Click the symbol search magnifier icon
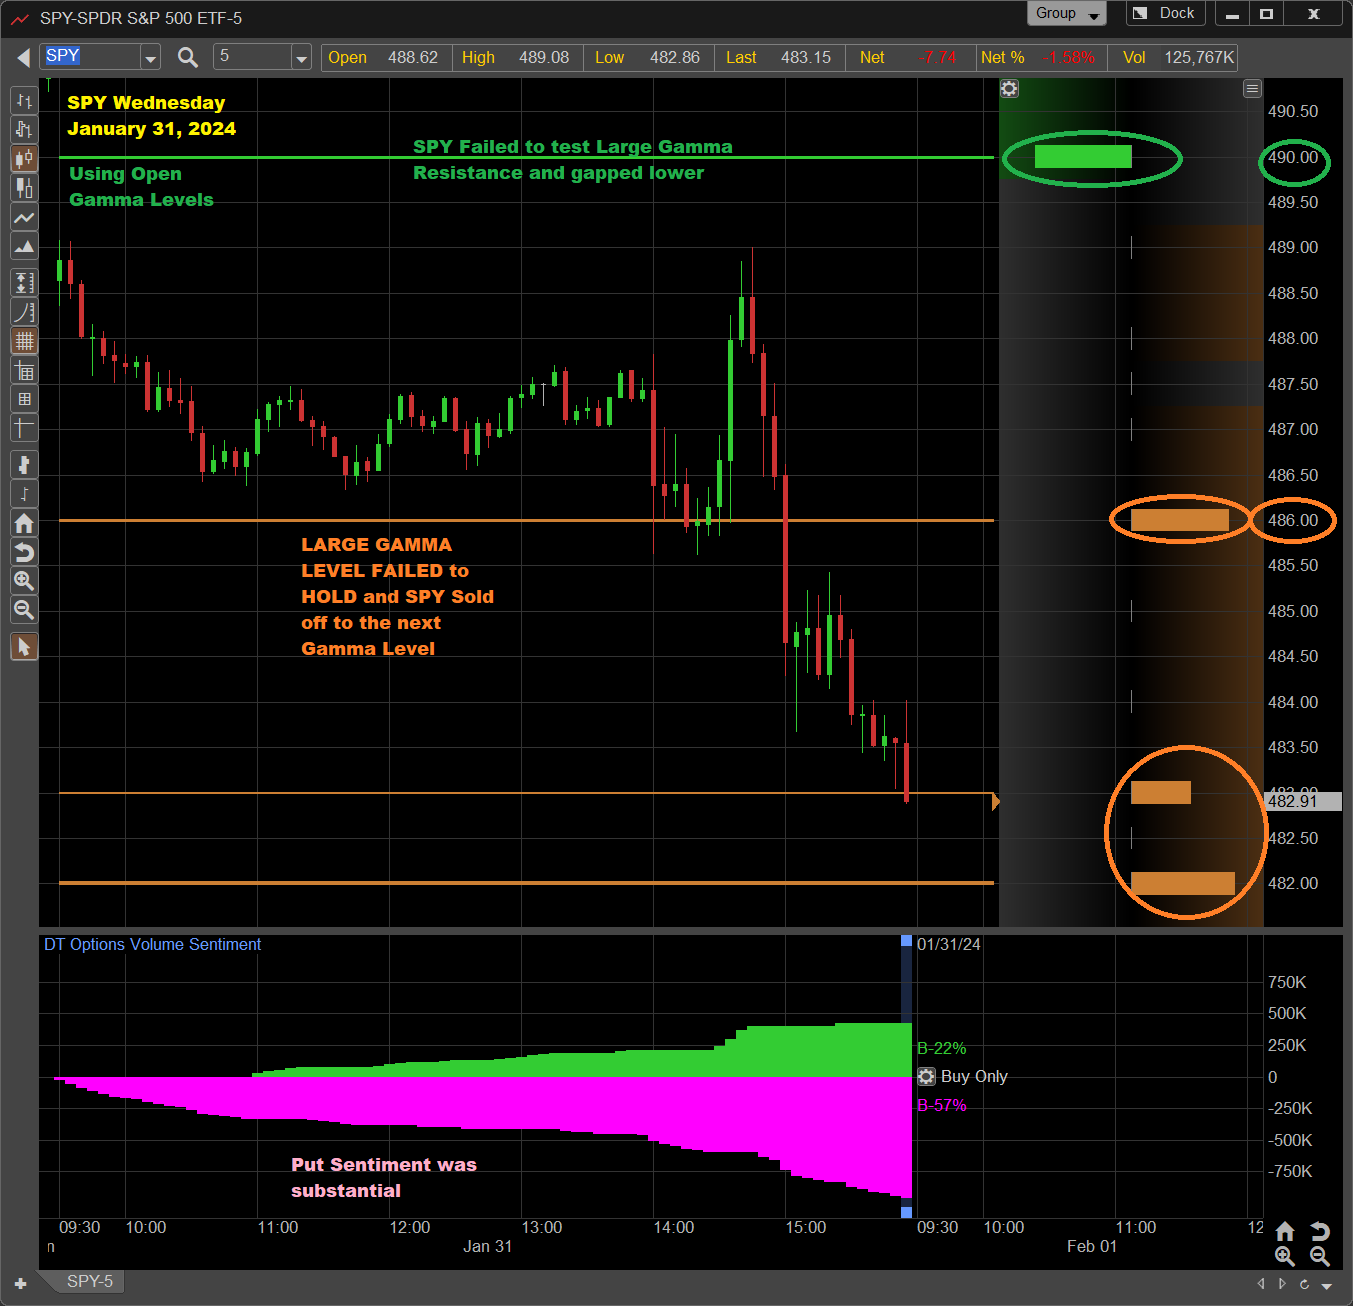 pyautogui.click(x=187, y=57)
